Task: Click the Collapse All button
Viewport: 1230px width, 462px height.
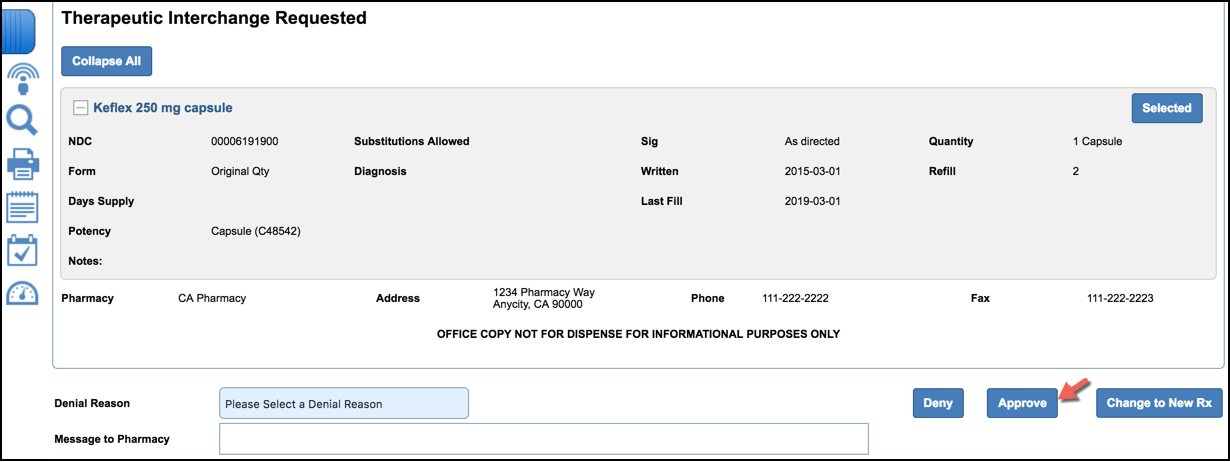Action: pos(106,61)
